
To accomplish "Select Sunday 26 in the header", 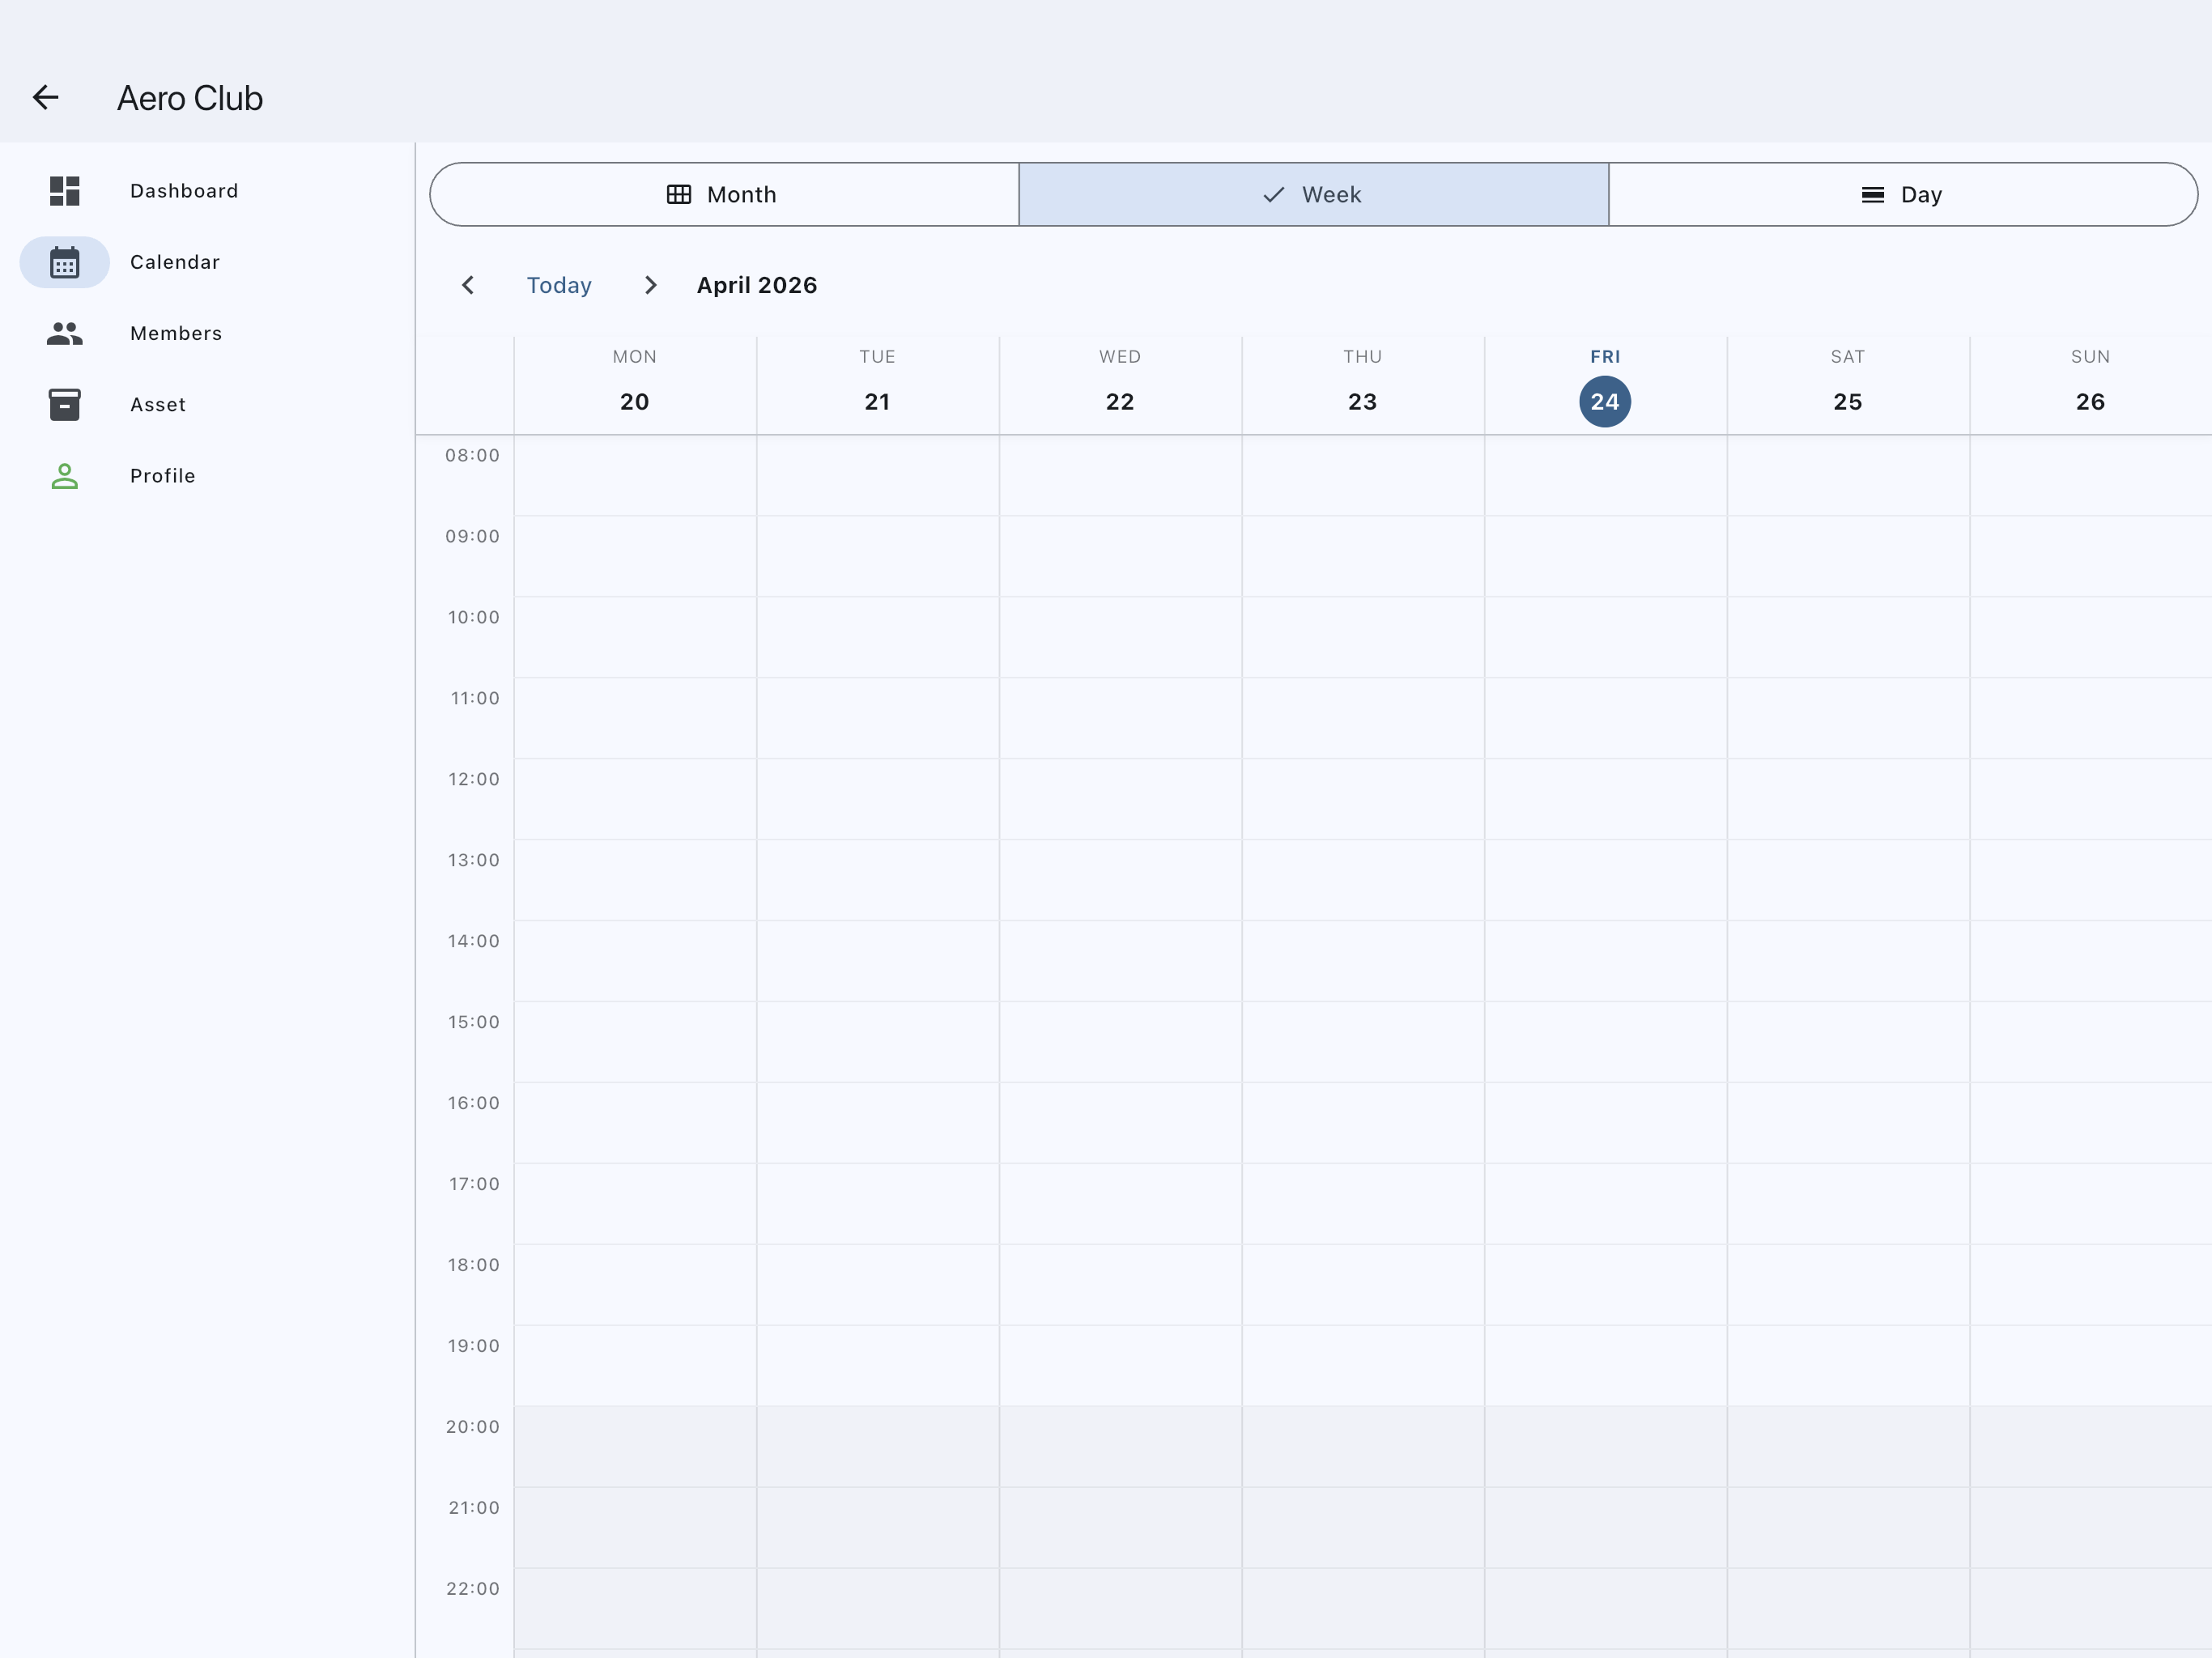I will [x=2090, y=385].
